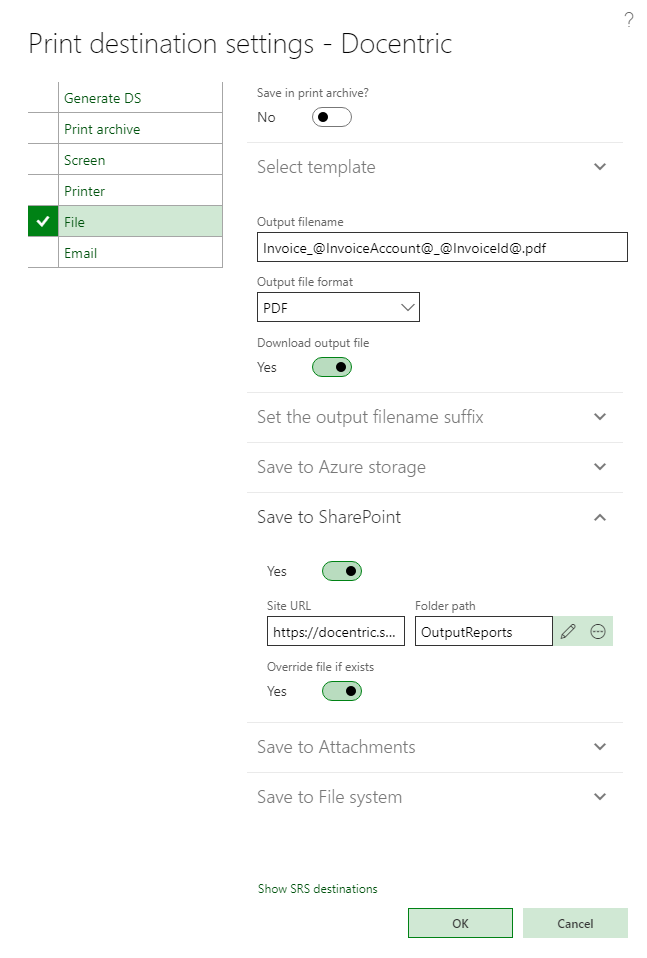Viewport: 647px width, 958px height.
Task: Click the ellipsis icon next to Folder path
Action: pos(598,631)
